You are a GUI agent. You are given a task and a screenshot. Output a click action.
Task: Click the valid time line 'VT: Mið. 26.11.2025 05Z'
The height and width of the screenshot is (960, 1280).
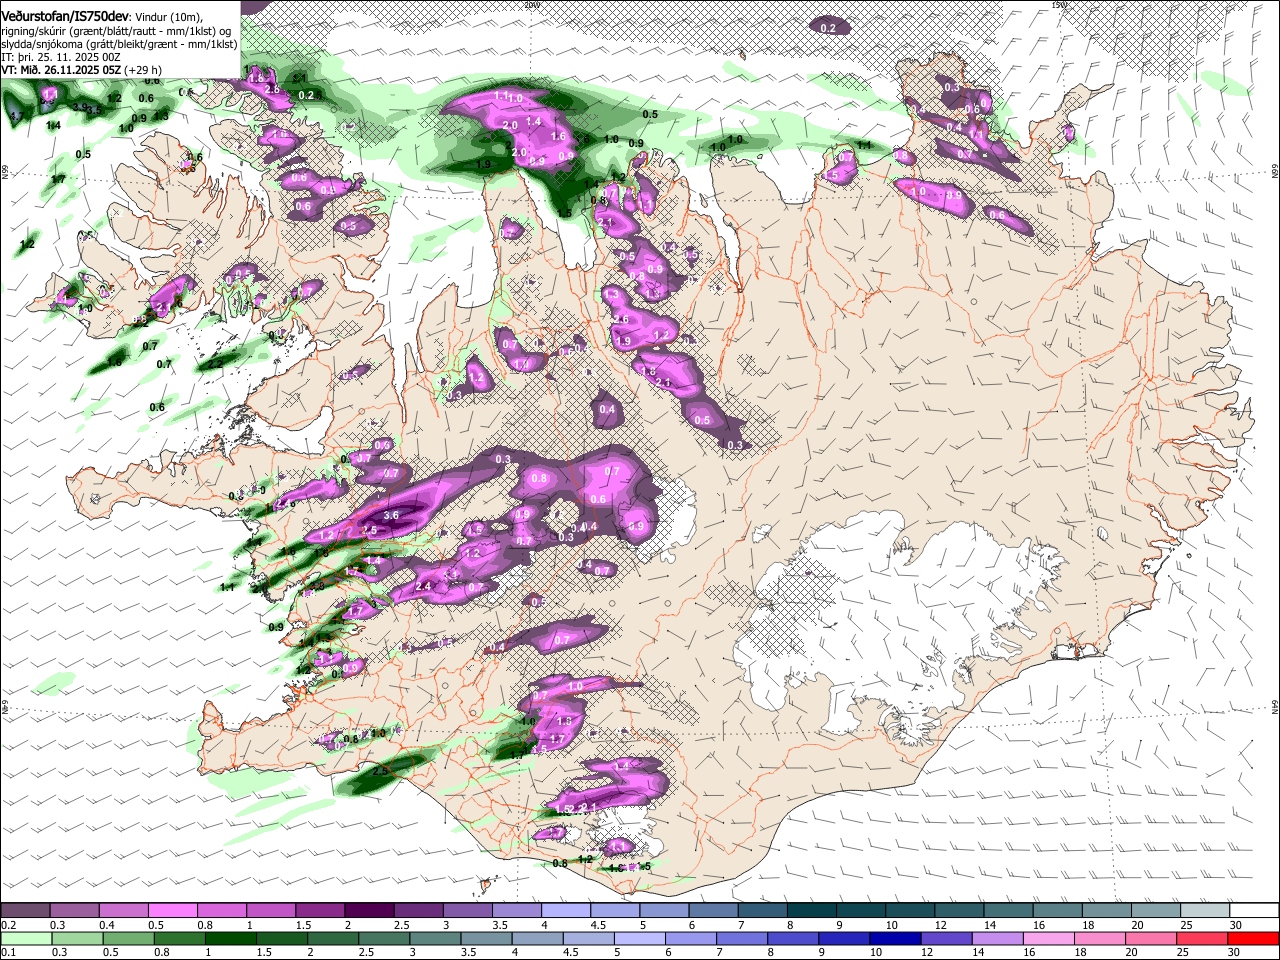(60, 70)
